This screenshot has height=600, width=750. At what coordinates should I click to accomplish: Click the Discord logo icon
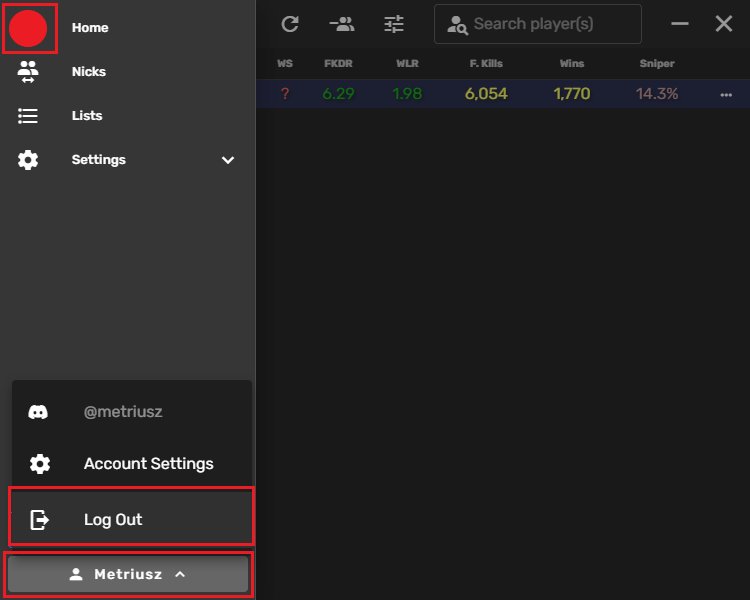(x=39, y=412)
